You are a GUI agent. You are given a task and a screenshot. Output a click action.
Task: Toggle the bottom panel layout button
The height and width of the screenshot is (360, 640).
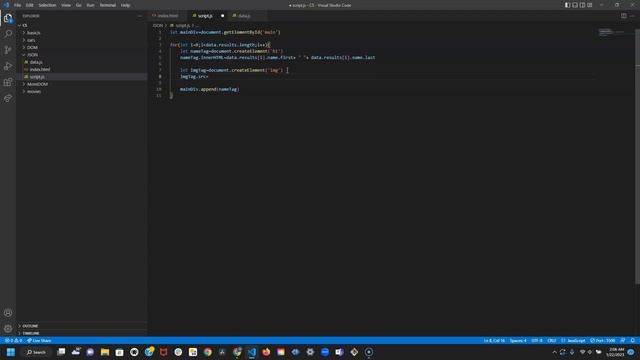pos(575,5)
